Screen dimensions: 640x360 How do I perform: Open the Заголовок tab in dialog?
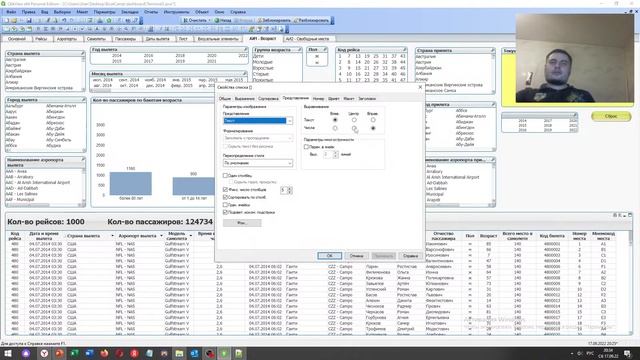click(367, 99)
